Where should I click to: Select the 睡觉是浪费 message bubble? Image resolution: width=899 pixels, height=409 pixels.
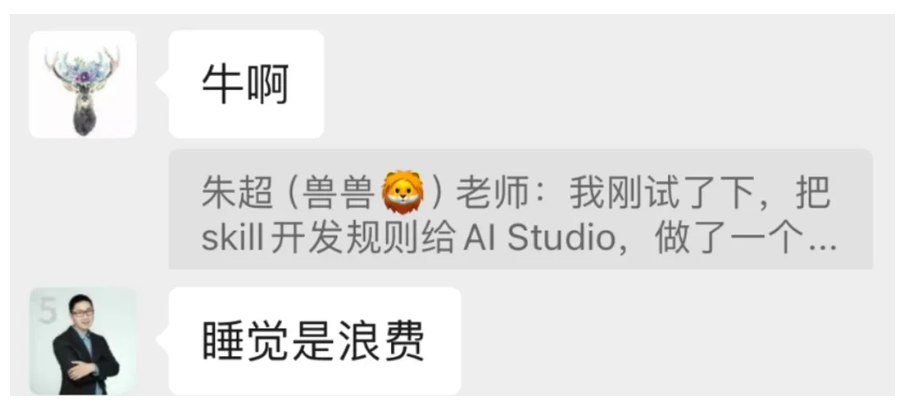(x=315, y=341)
